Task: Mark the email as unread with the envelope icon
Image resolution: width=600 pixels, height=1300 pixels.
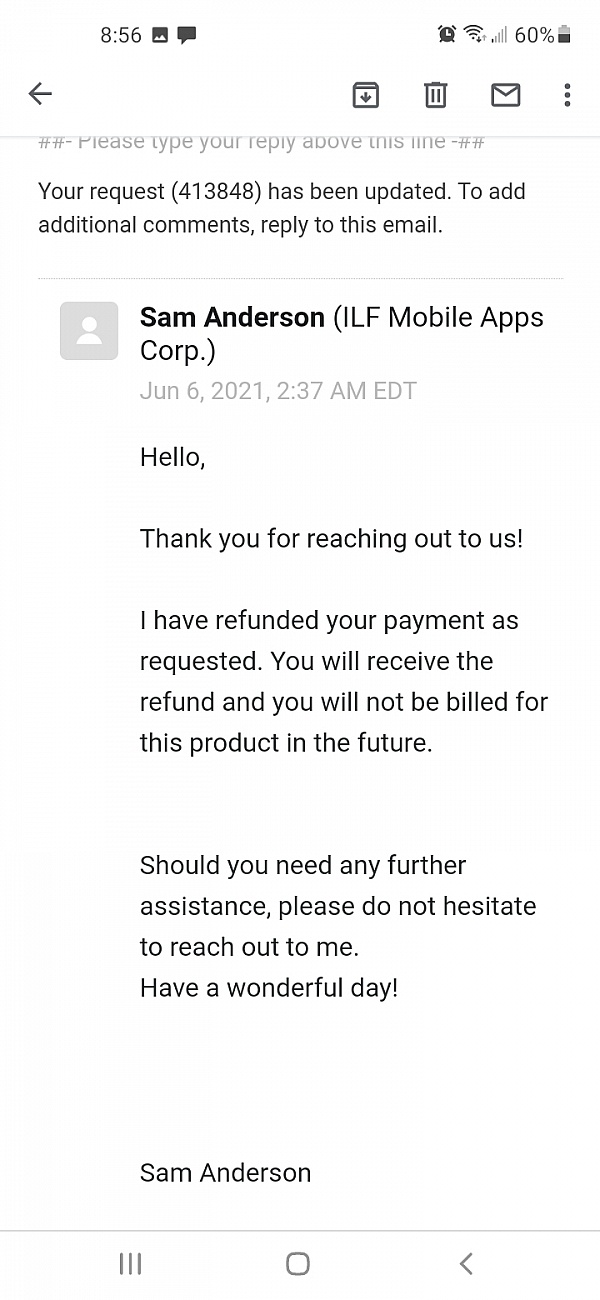Action: point(506,95)
